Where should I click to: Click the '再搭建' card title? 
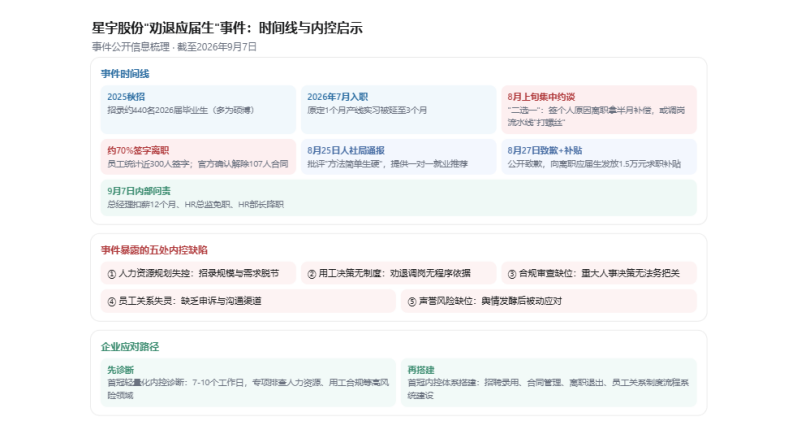[421, 370]
